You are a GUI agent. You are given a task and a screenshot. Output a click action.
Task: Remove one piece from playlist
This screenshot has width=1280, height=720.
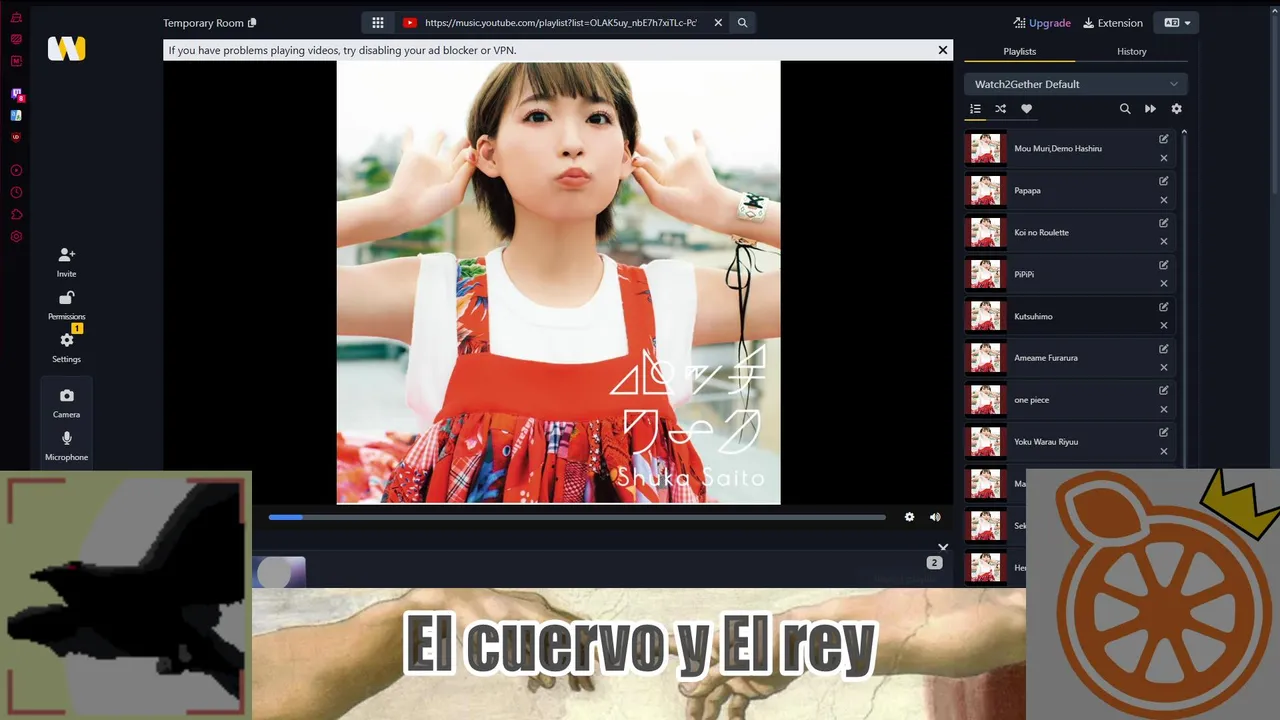point(1163,410)
